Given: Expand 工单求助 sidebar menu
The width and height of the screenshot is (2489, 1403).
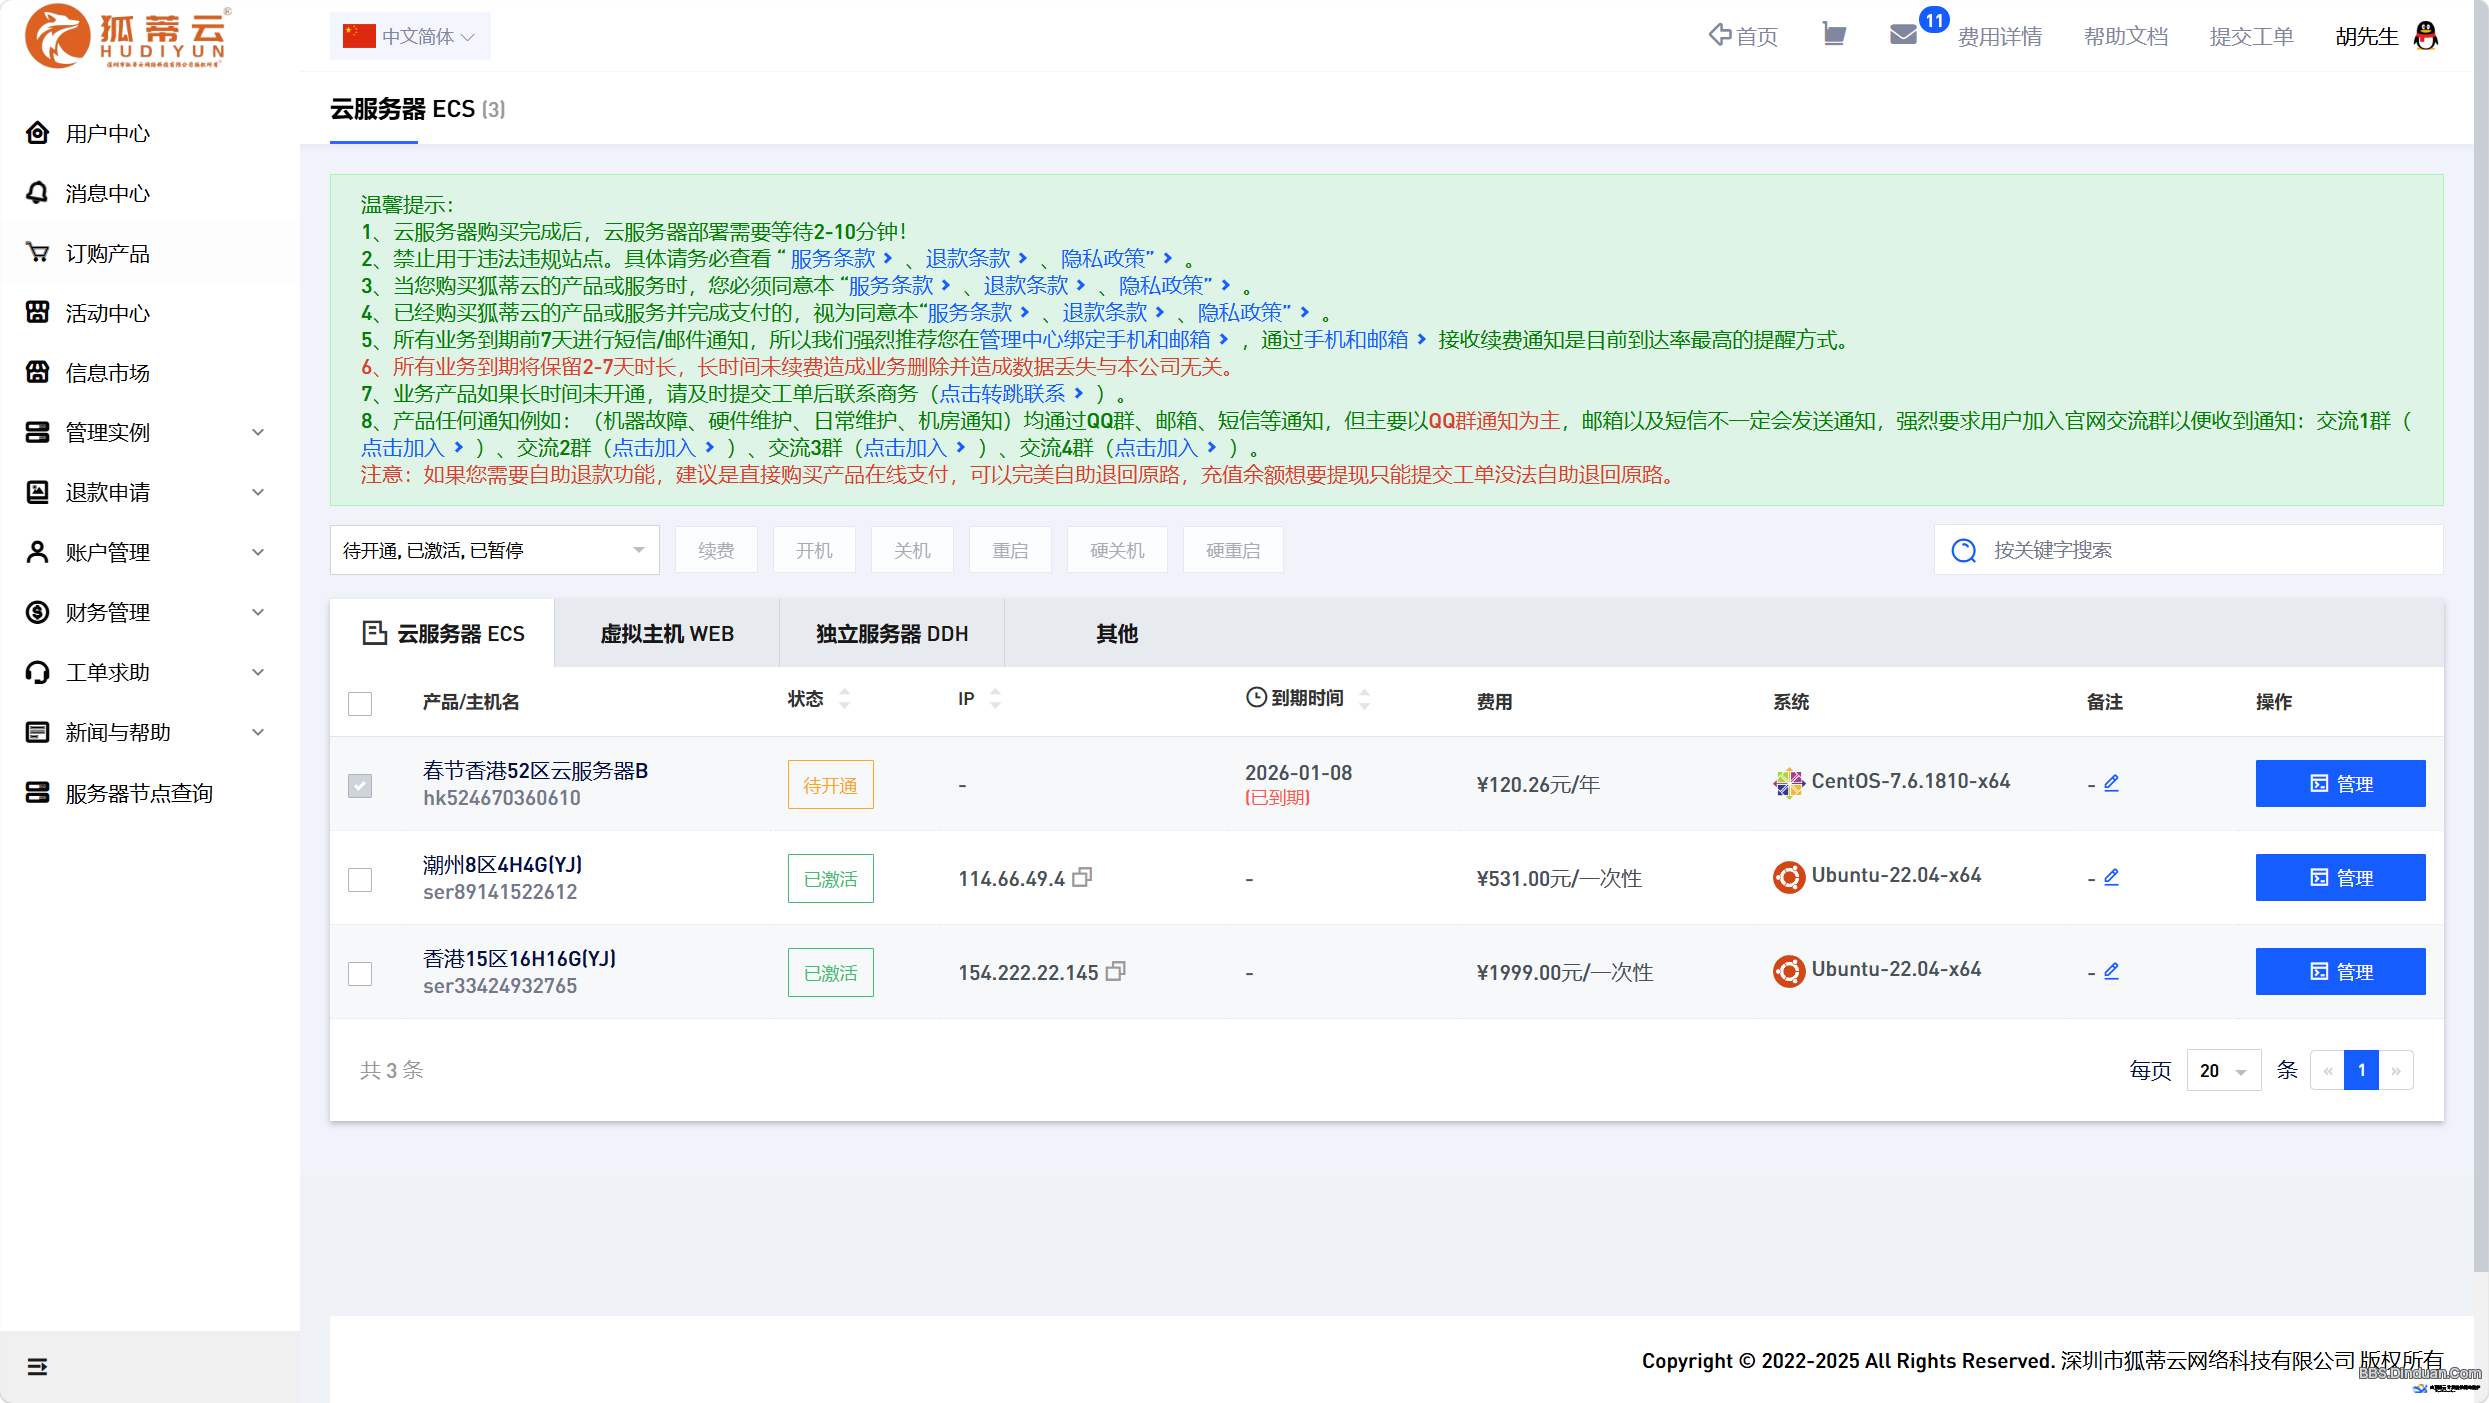Looking at the screenshot, I should [x=258, y=672].
